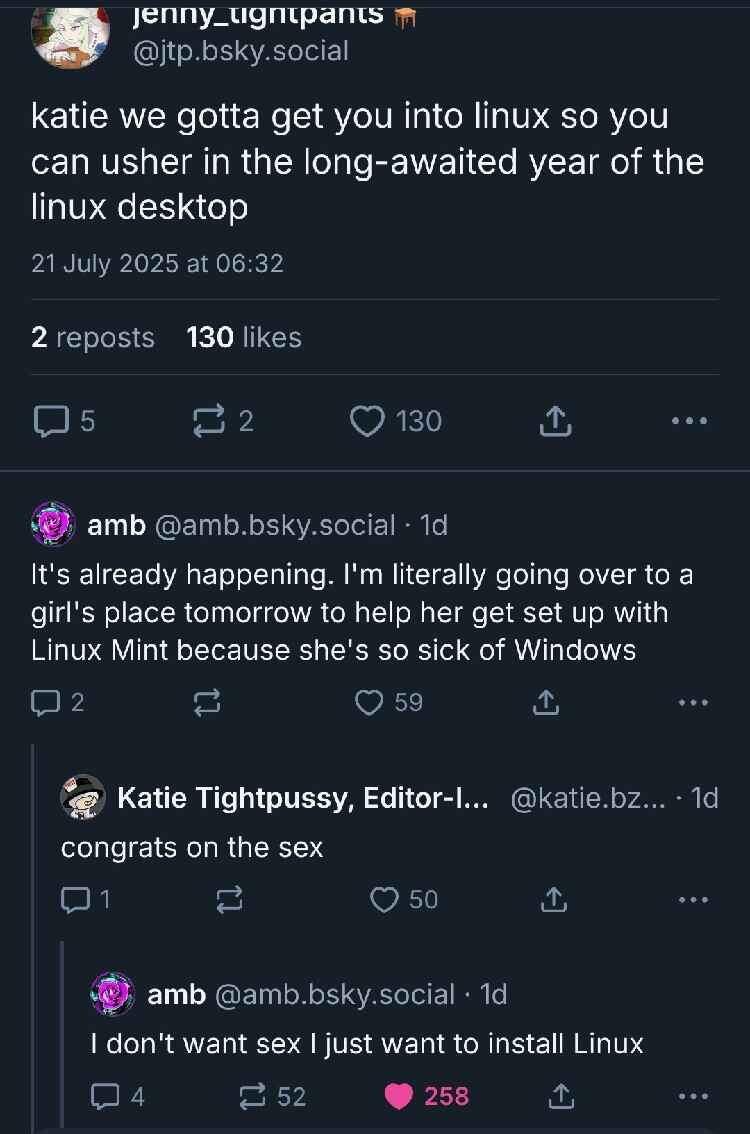This screenshot has height=1134, width=750.
Task: Toggle the heart on the main post
Action: tap(372, 421)
